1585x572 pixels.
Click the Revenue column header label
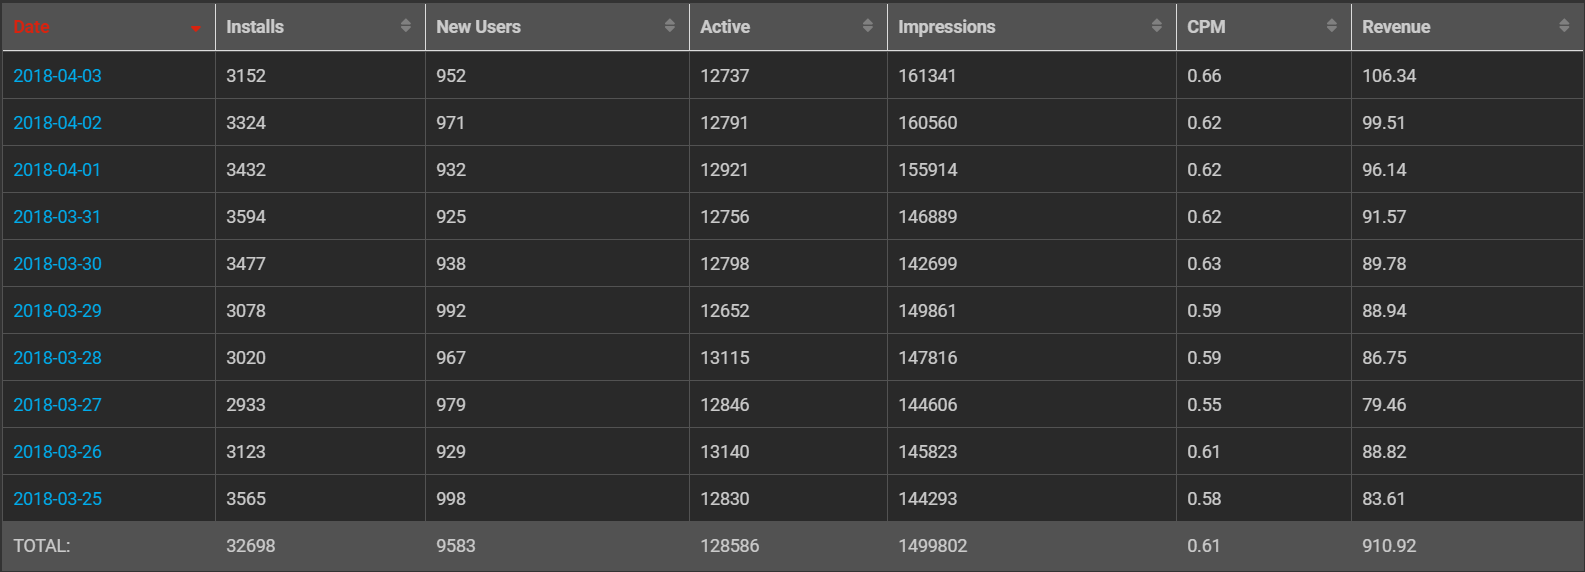coord(1396,27)
